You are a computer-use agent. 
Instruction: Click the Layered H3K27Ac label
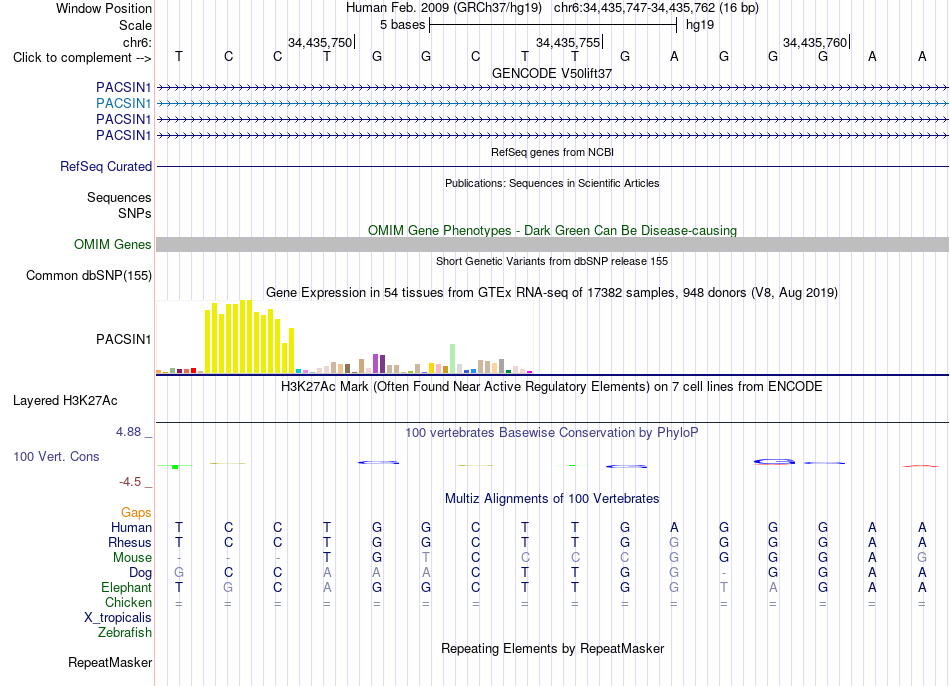(65, 401)
